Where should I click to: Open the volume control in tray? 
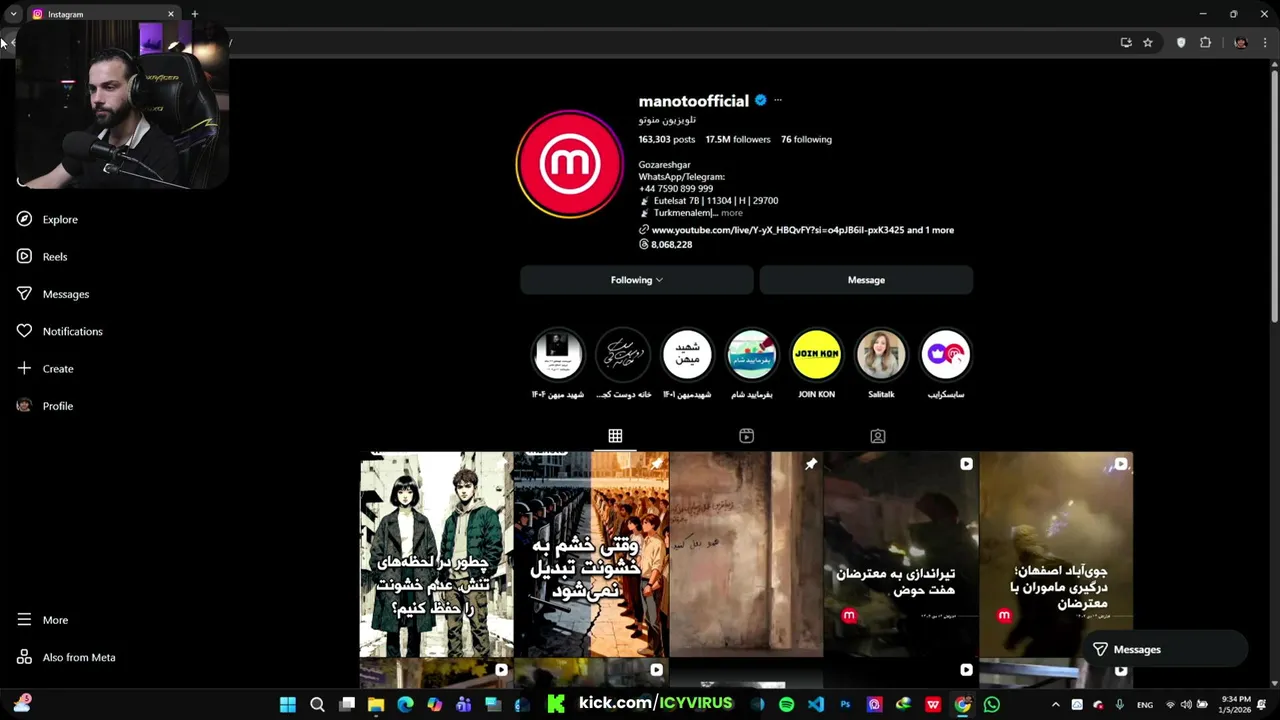1186,705
